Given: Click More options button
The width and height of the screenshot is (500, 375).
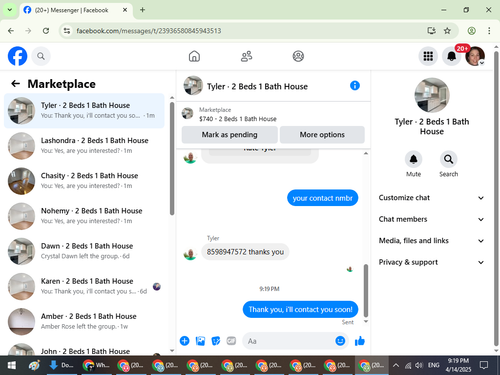Looking at the screenshot, I should coord(322,135).
